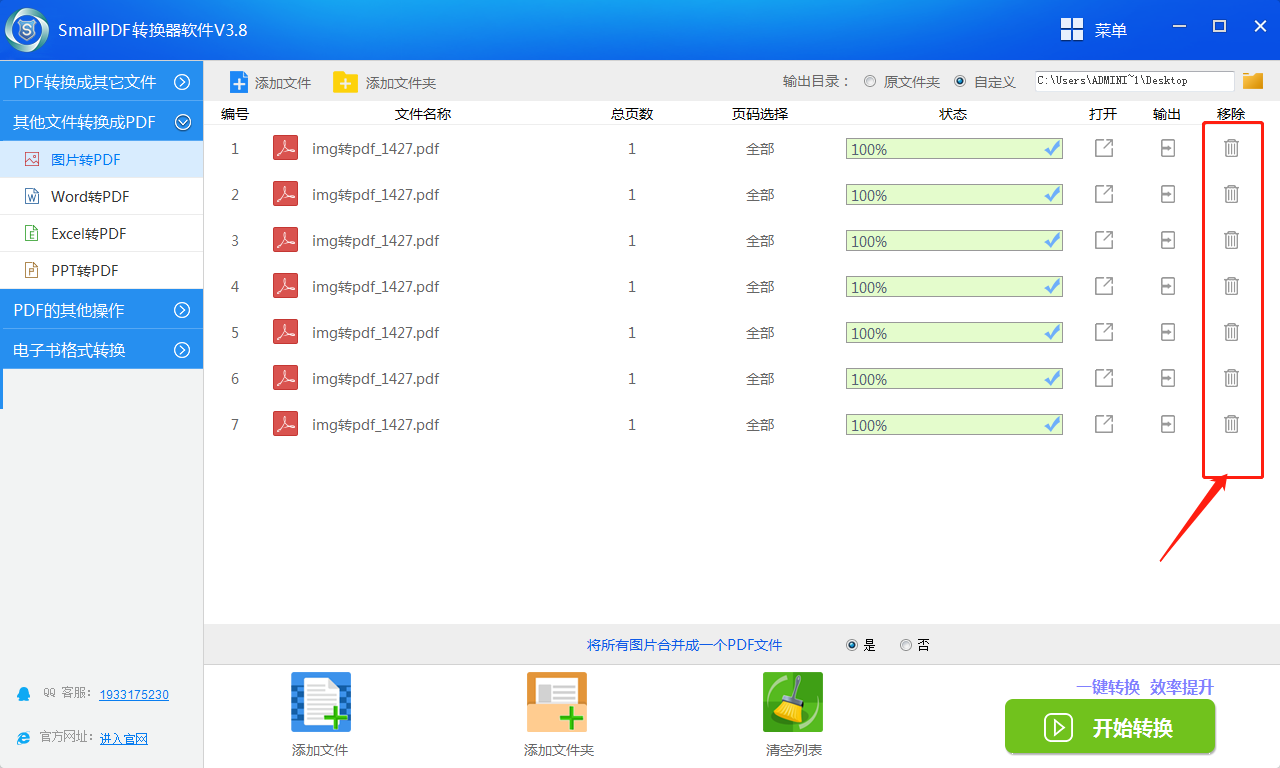Click the export icon in row 6

point(1168,378)
